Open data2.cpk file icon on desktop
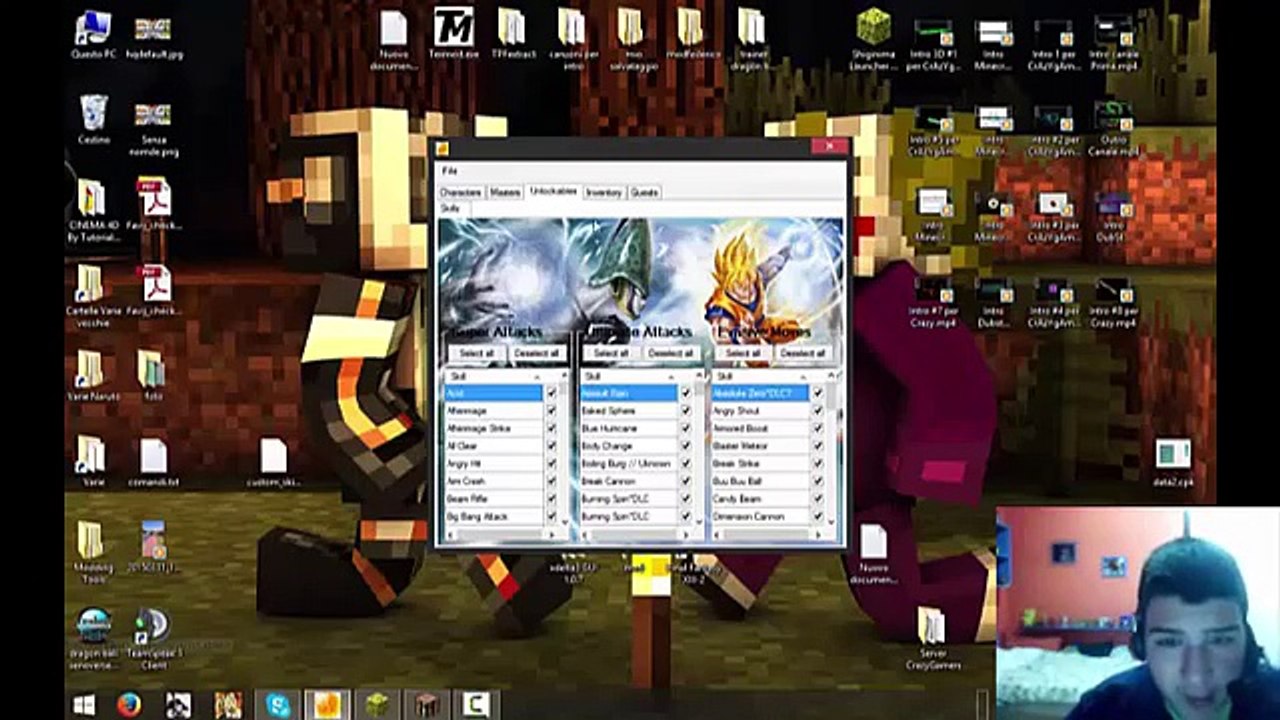 pos(1172,463)
